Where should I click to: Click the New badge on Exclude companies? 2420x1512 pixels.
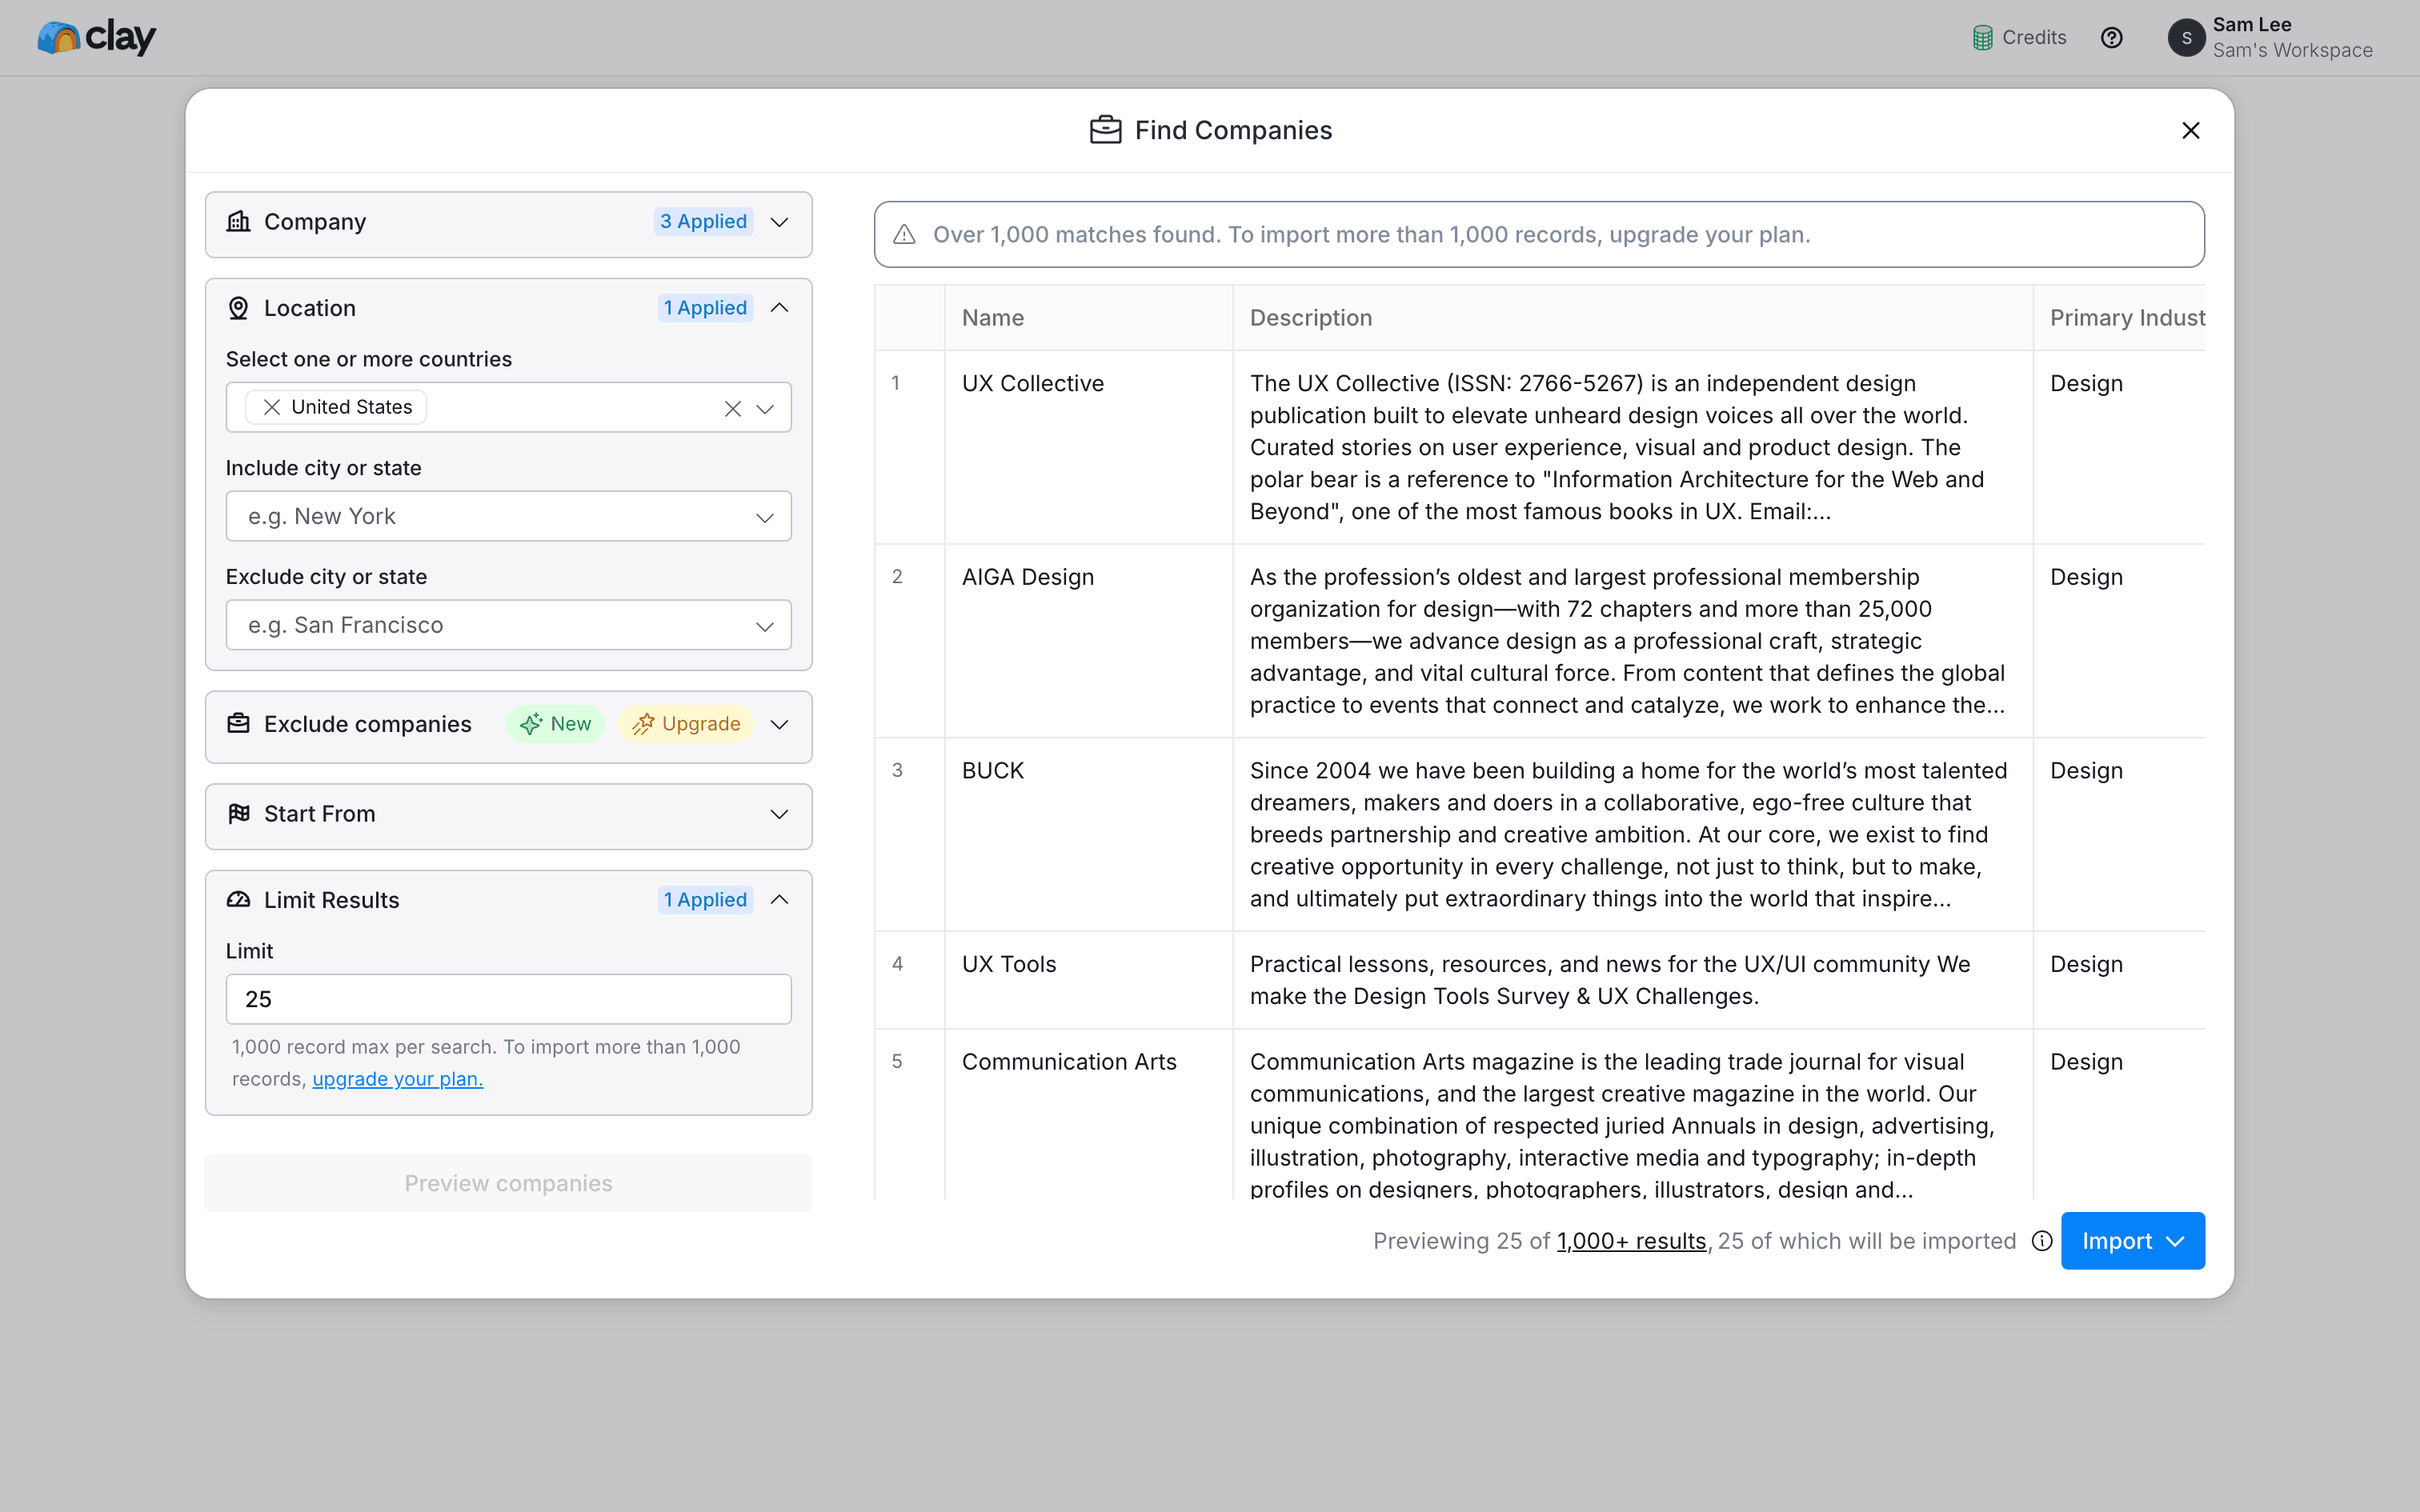click(556, 723)
